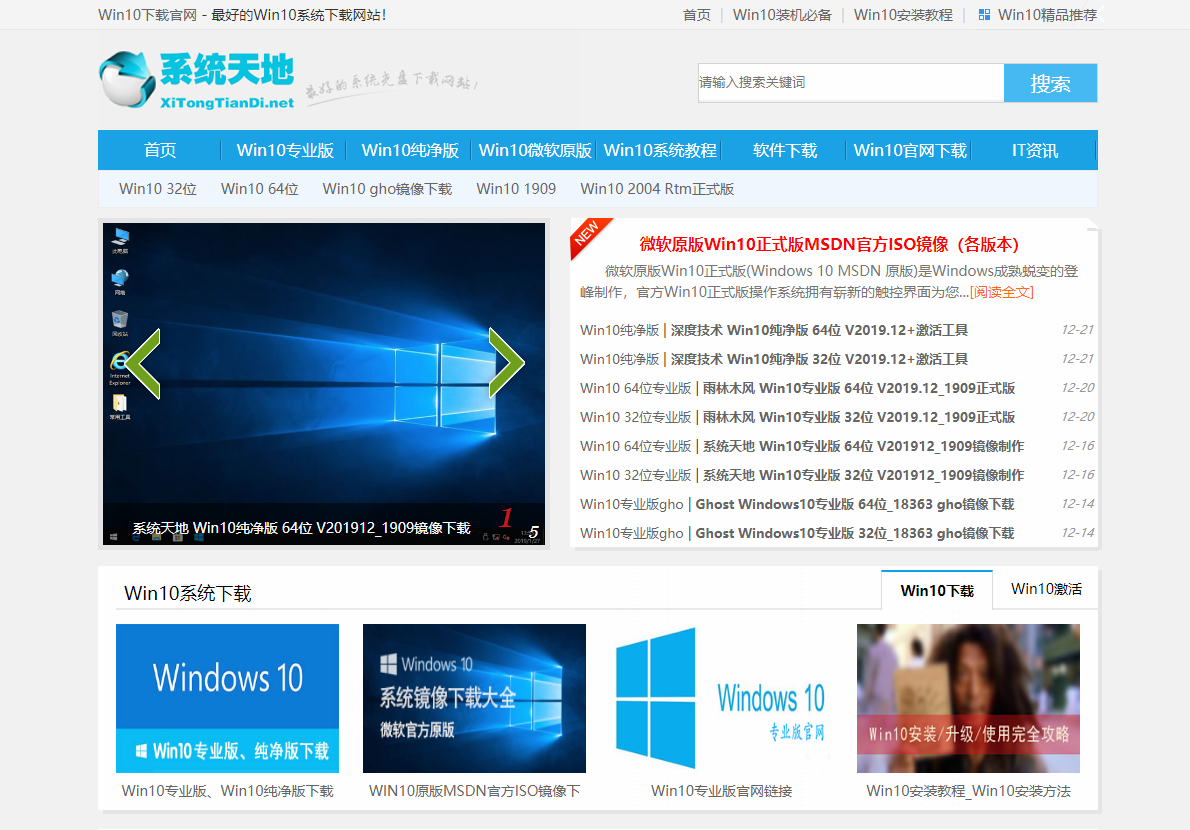Click the Win10精品推荐 top link
The image size is (1190, 830).
click(x=1047, y=14)
